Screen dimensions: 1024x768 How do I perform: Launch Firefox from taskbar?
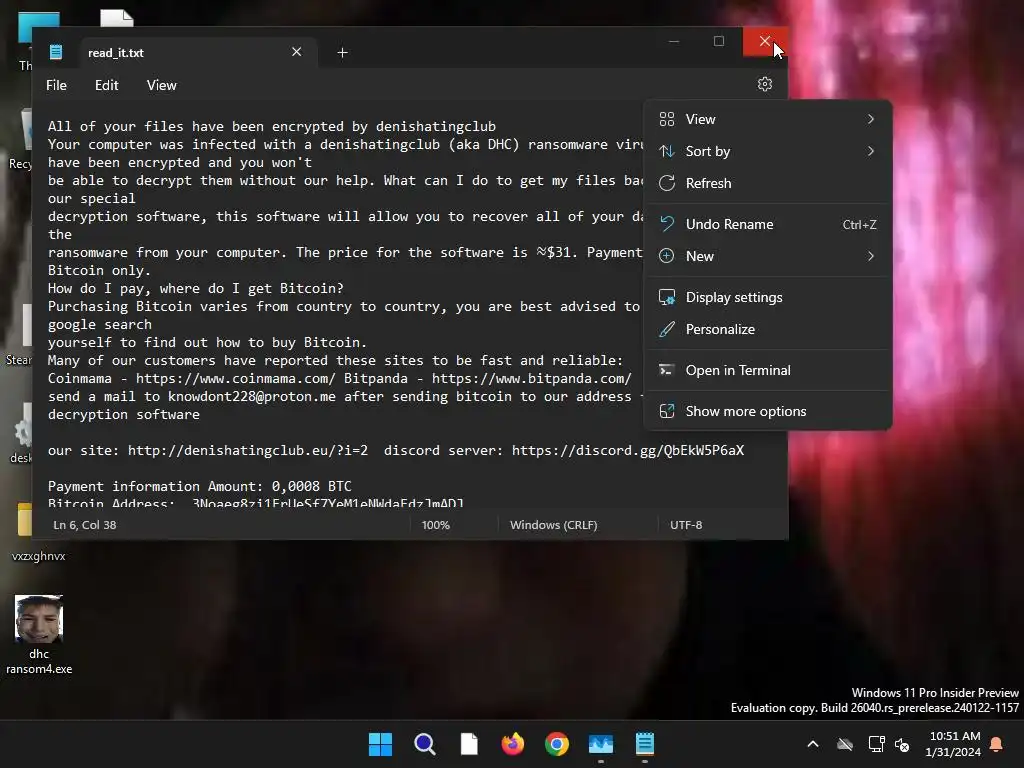[513, 744]
